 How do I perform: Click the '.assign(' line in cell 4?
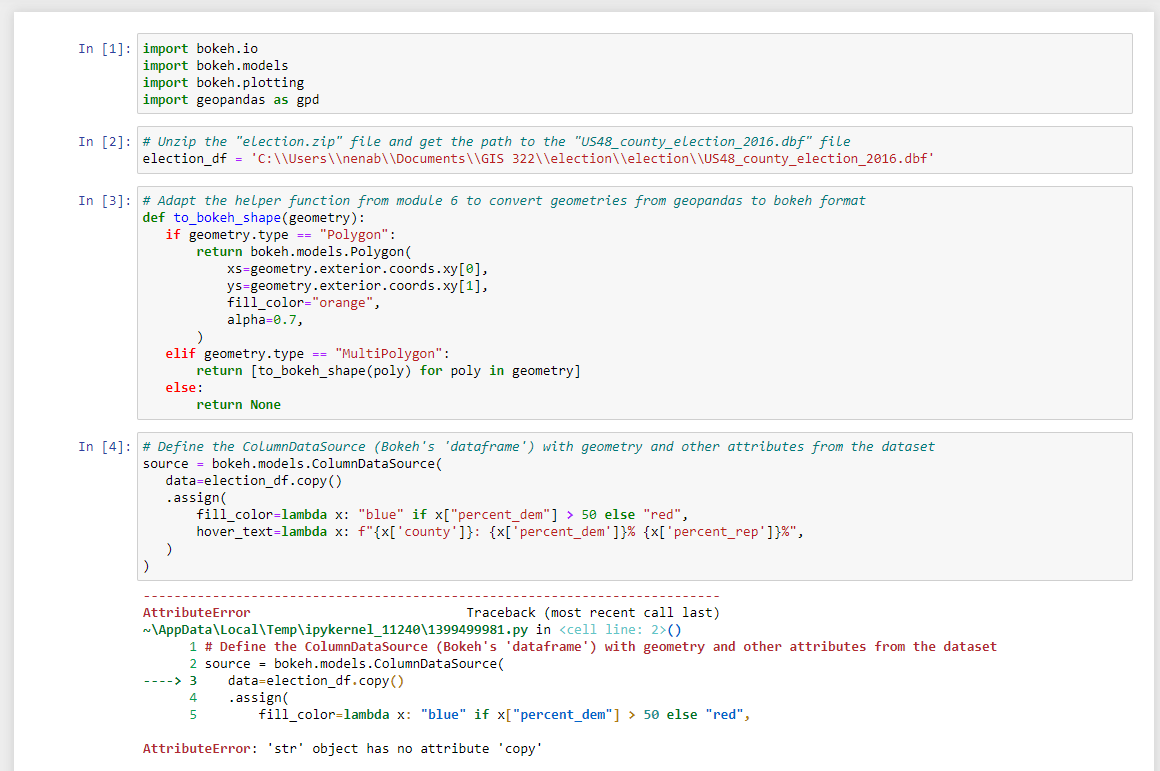click(196, 498)
